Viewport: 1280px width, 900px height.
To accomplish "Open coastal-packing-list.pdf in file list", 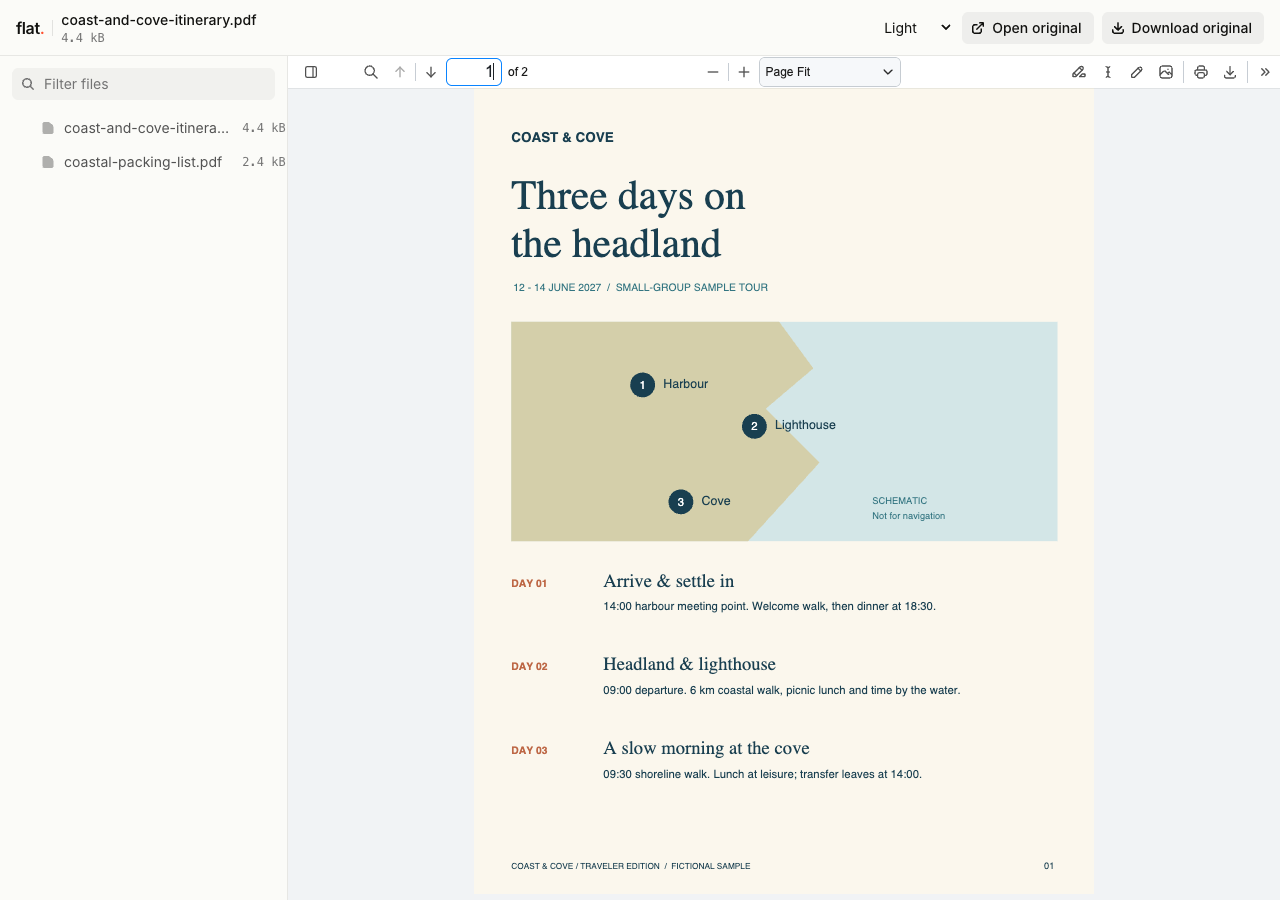I will pos(143,162).
